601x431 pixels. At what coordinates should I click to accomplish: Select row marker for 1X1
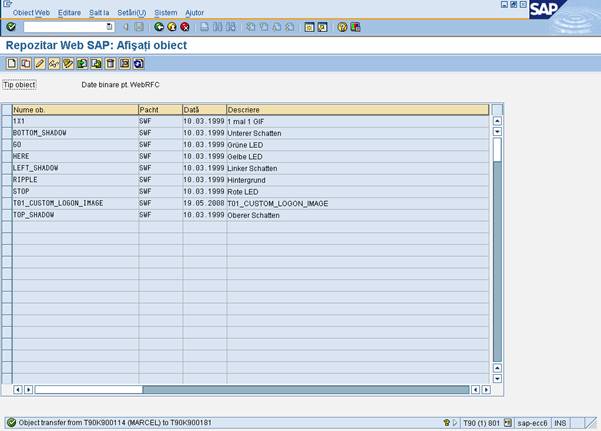pos(7,121)
